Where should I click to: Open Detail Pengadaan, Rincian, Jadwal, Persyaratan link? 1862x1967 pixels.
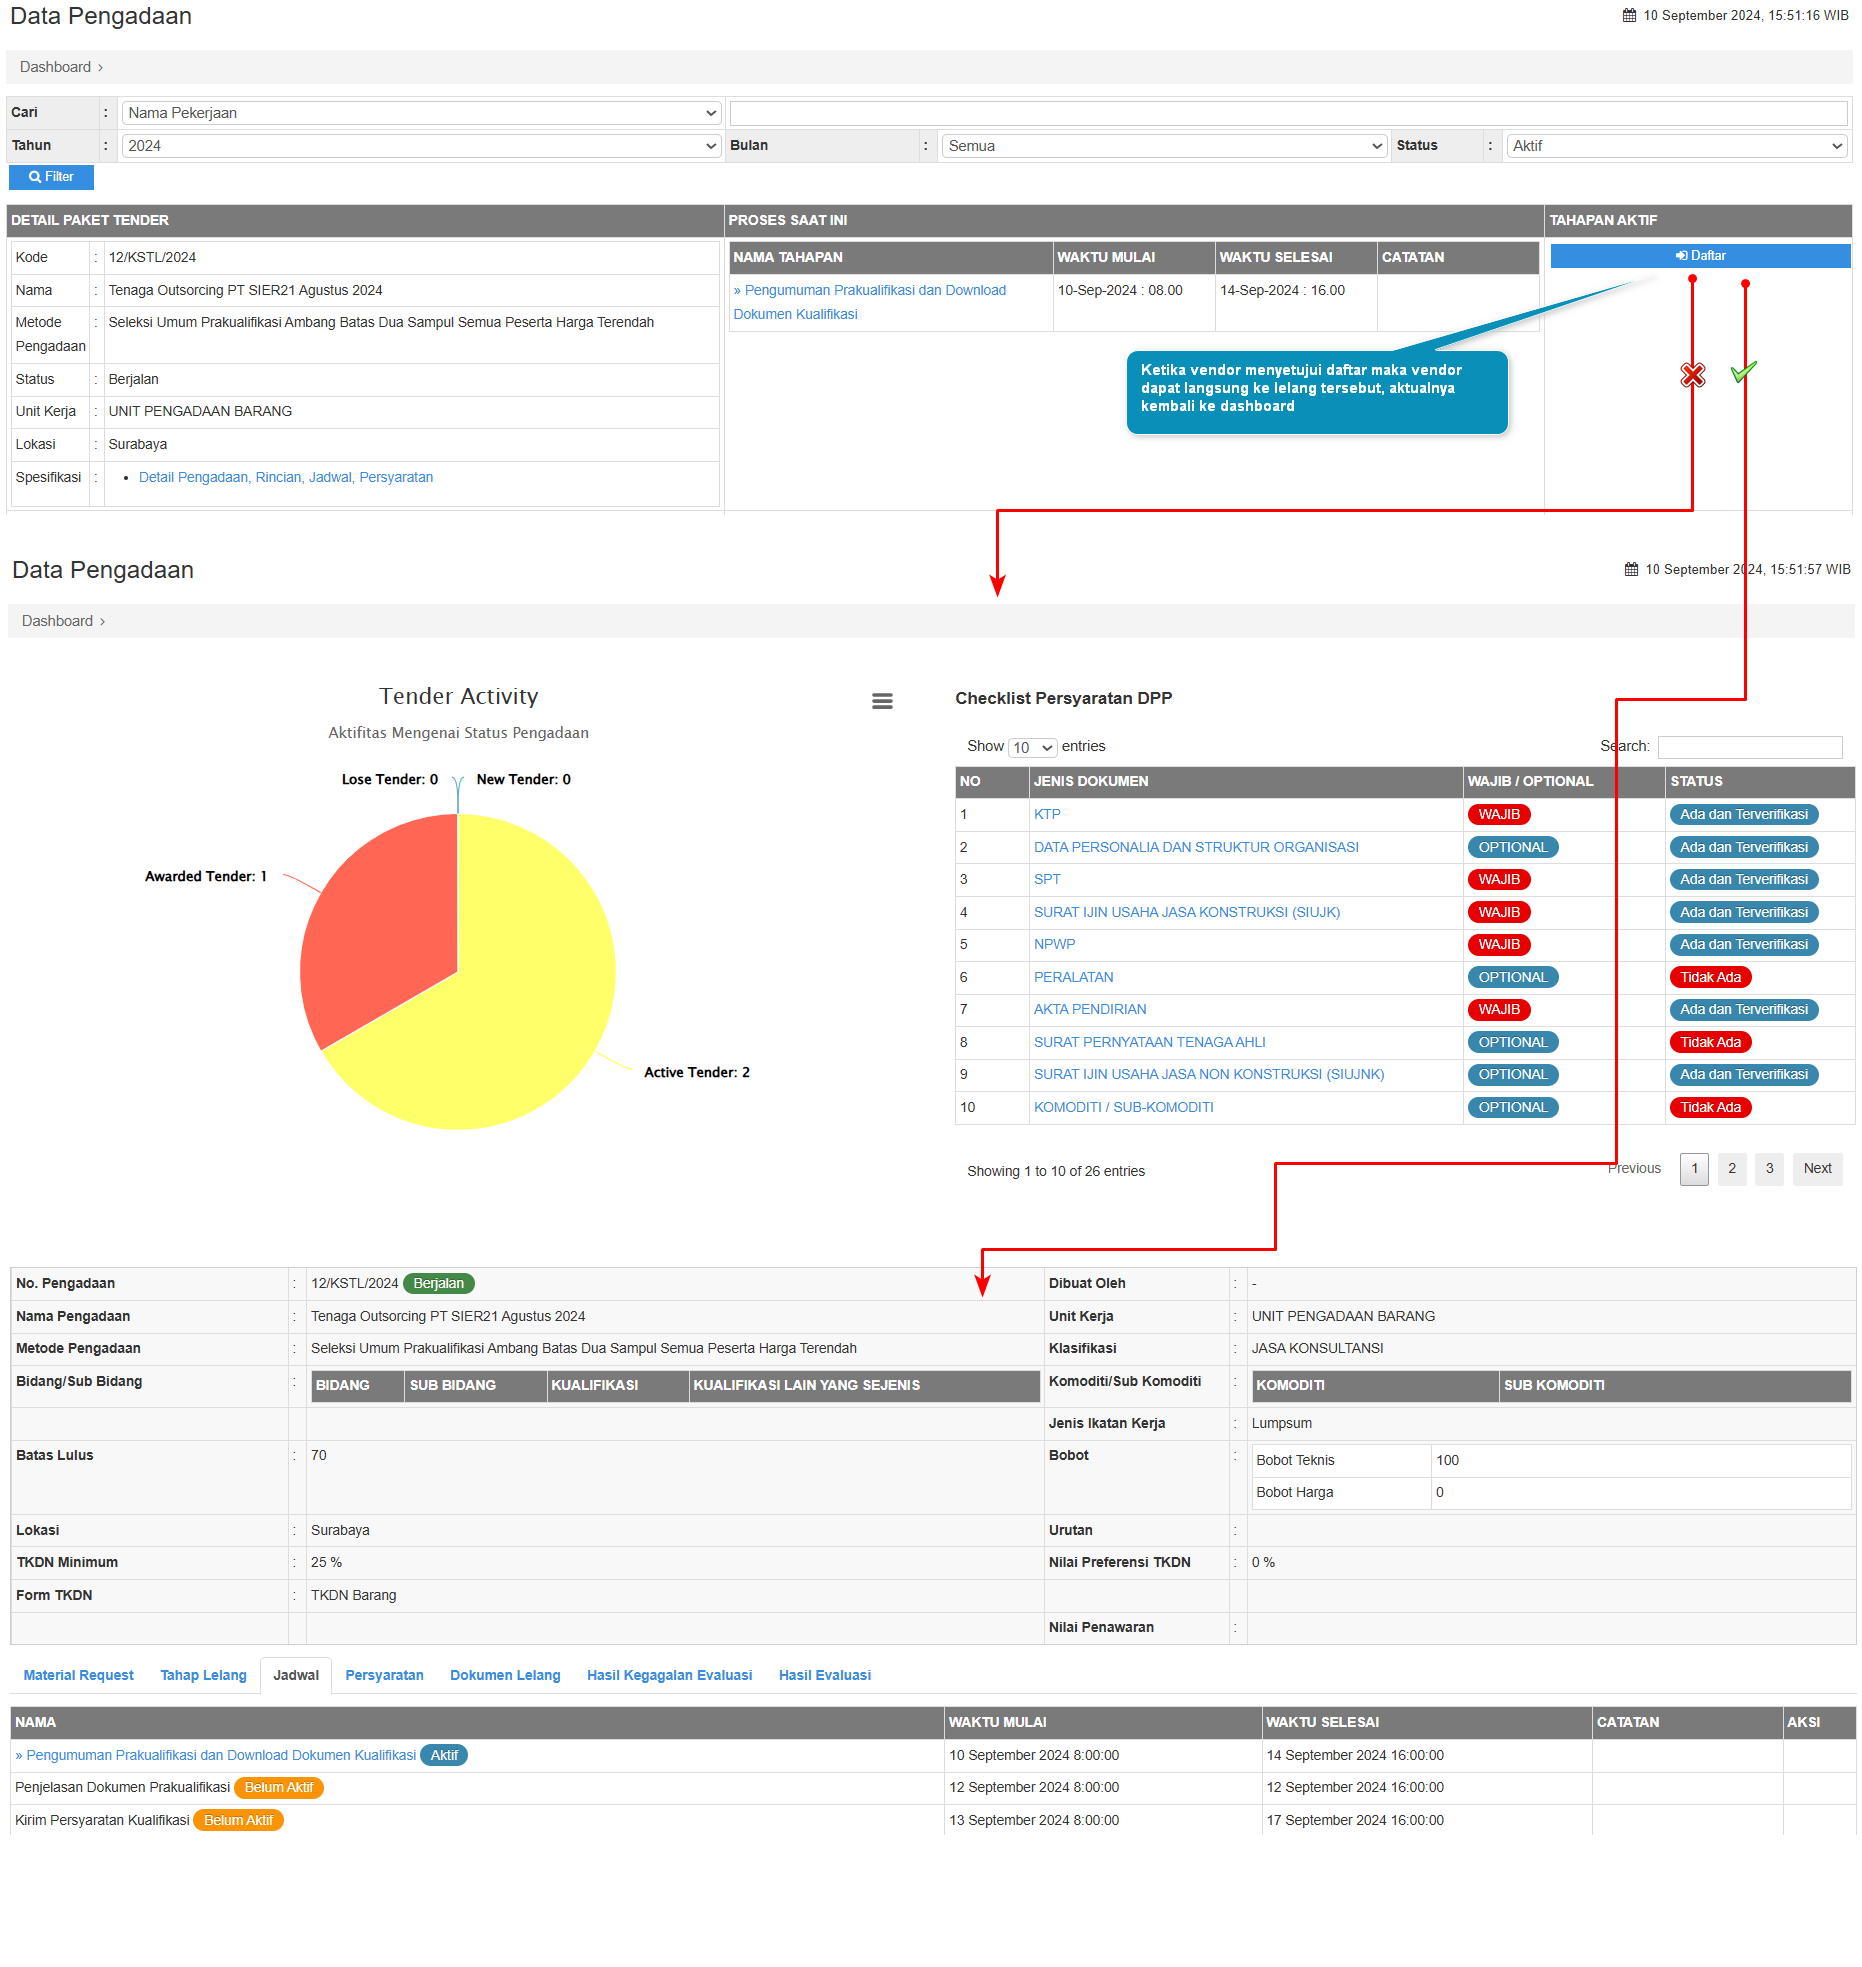pyautogui.click(x=286, y=478)
